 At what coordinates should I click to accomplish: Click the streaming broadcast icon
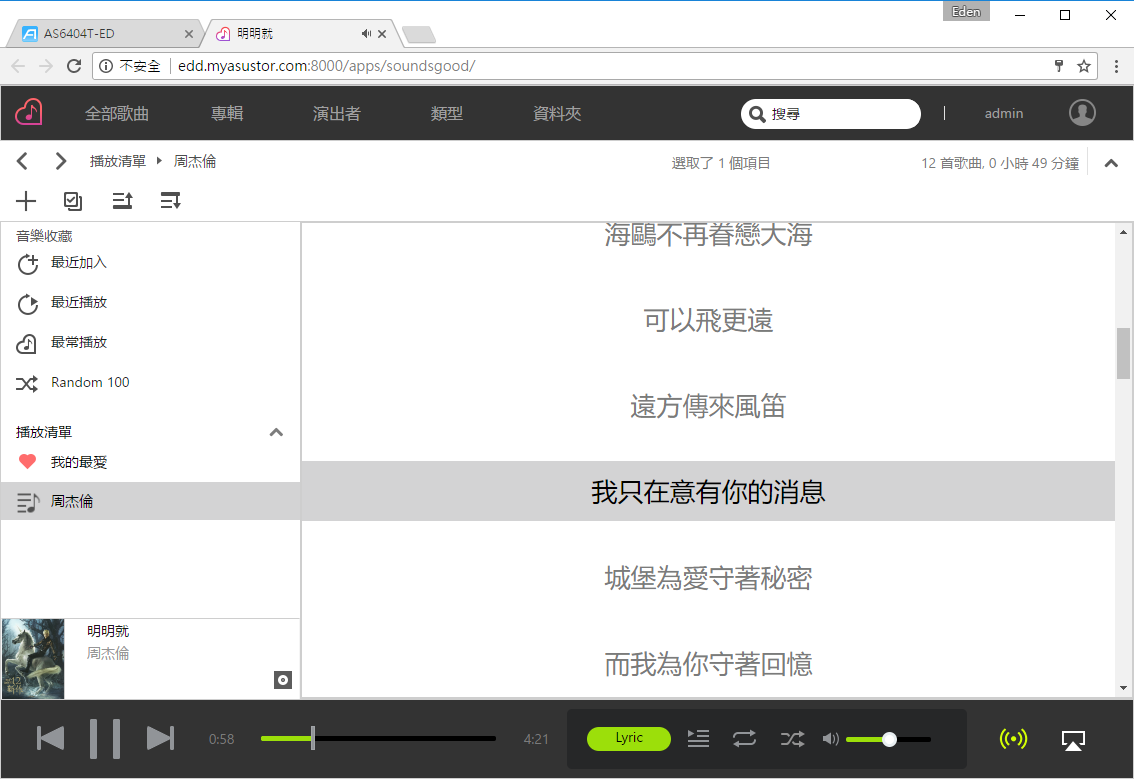coord(1012,738)
